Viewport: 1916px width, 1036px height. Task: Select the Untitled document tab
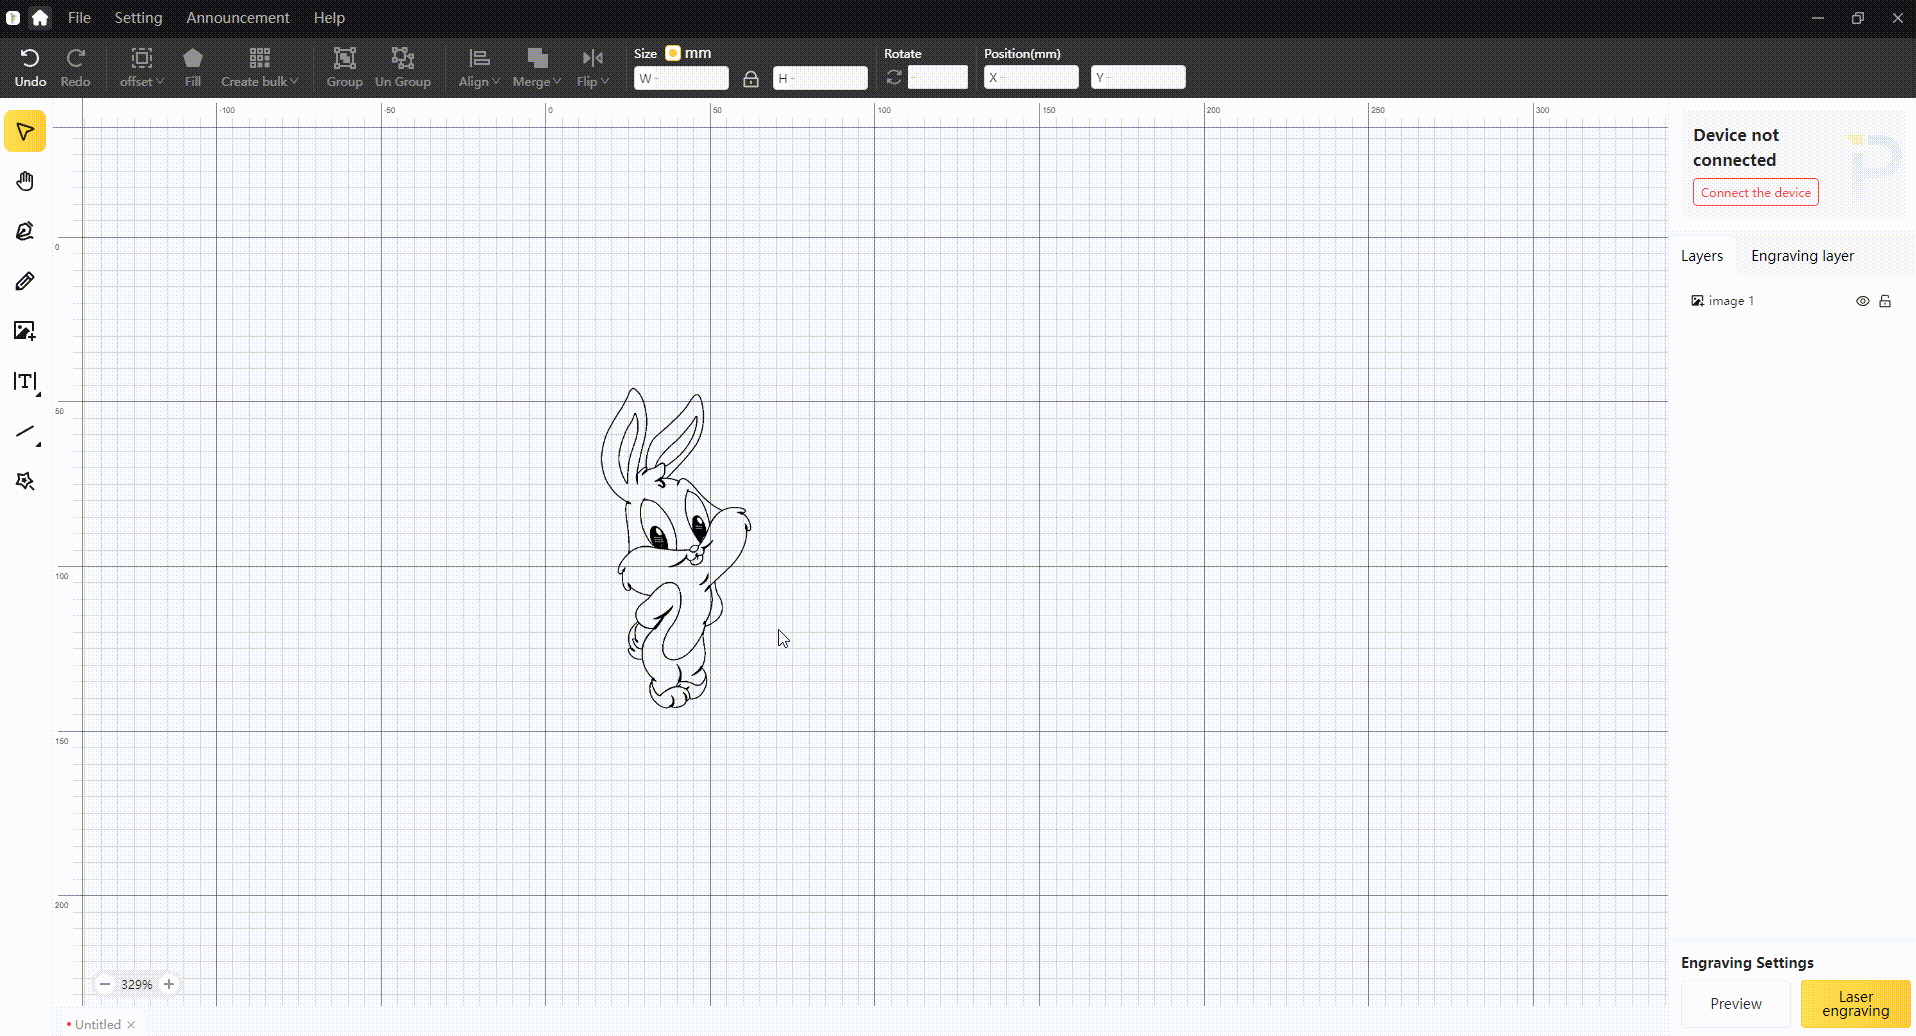[x=97, y=1024]
